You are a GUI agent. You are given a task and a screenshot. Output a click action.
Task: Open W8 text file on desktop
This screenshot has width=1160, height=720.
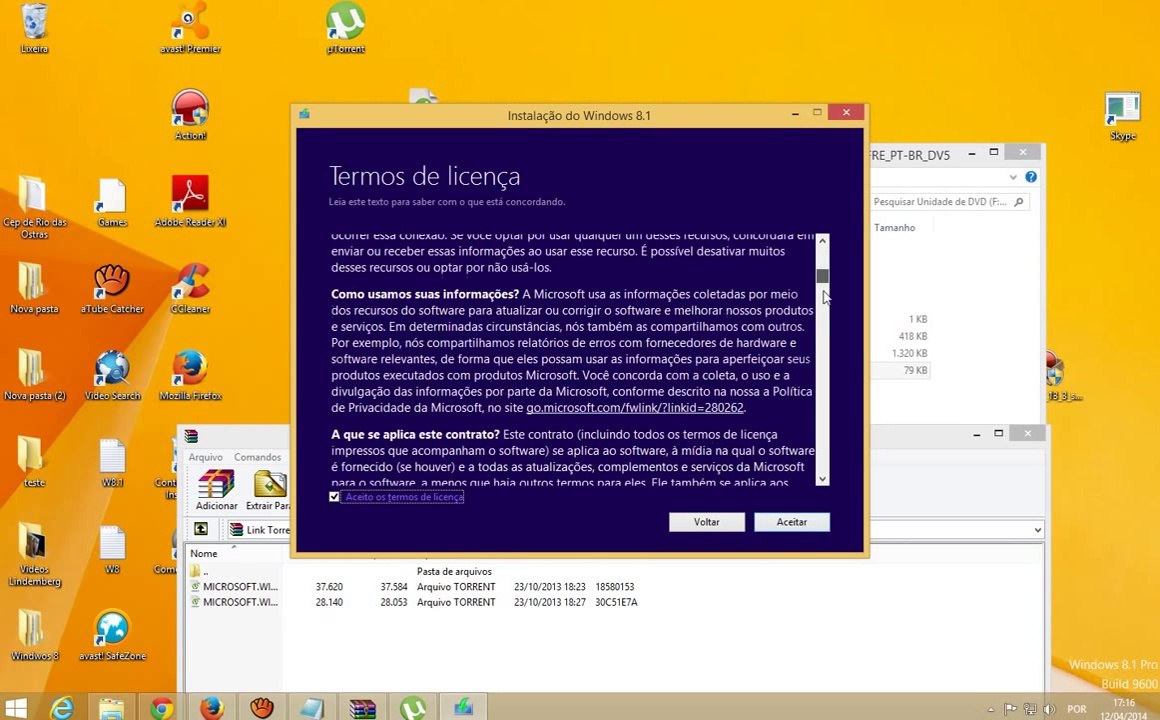[x=112, y=548]
